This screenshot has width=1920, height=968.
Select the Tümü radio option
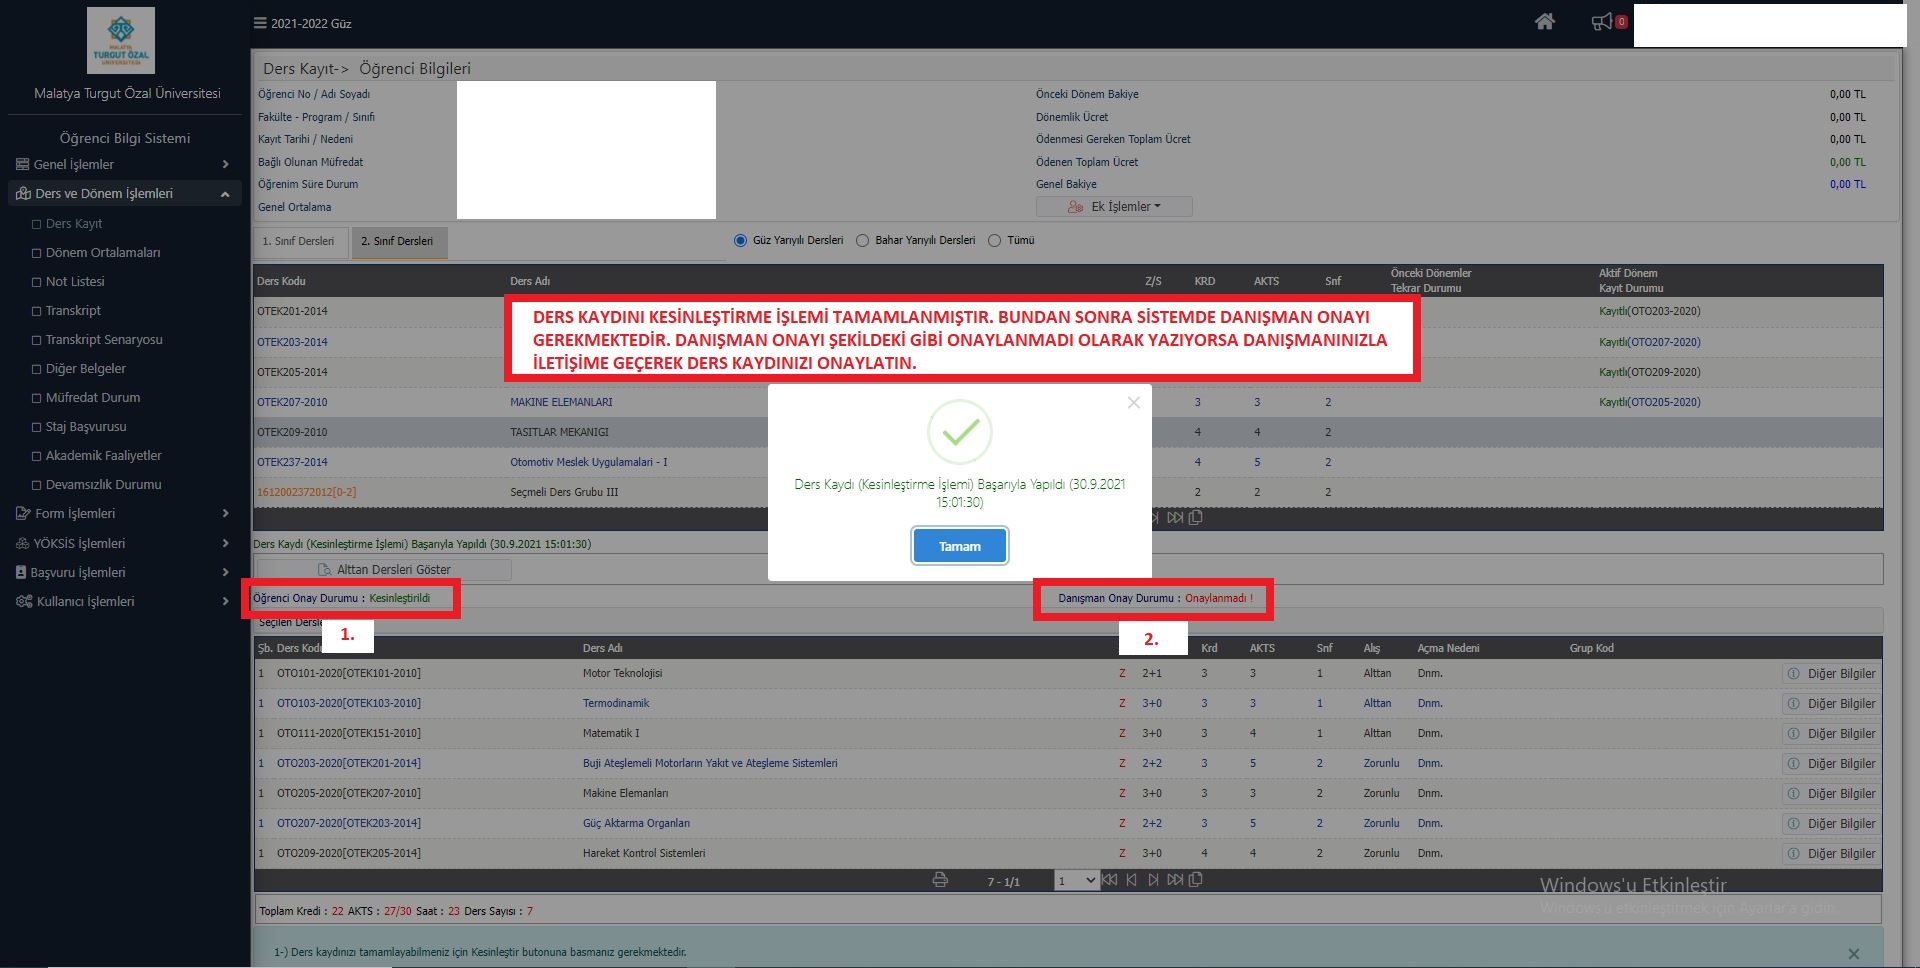[995, 241]
